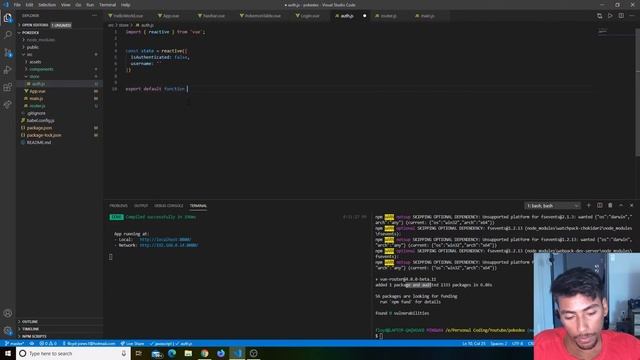This screenshot has height=360, width=640.
Task: Open the Help menu
Action: pyautogui.click(x=125, y=5)
